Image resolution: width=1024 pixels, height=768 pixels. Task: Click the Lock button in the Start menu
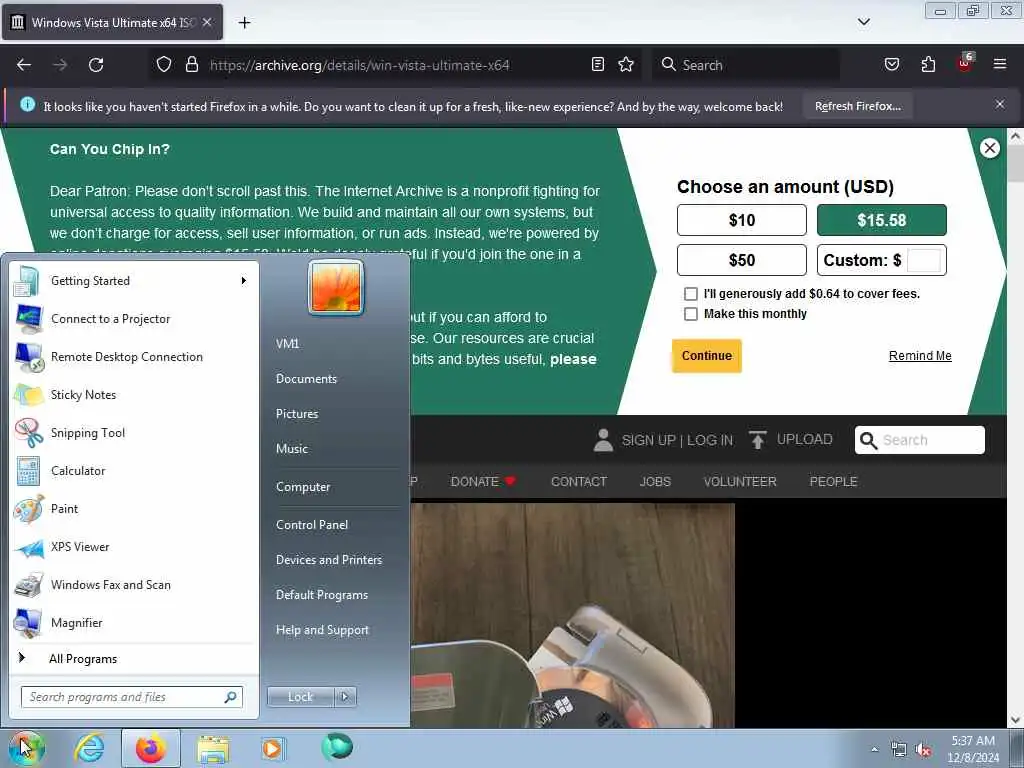coord(301,697)
